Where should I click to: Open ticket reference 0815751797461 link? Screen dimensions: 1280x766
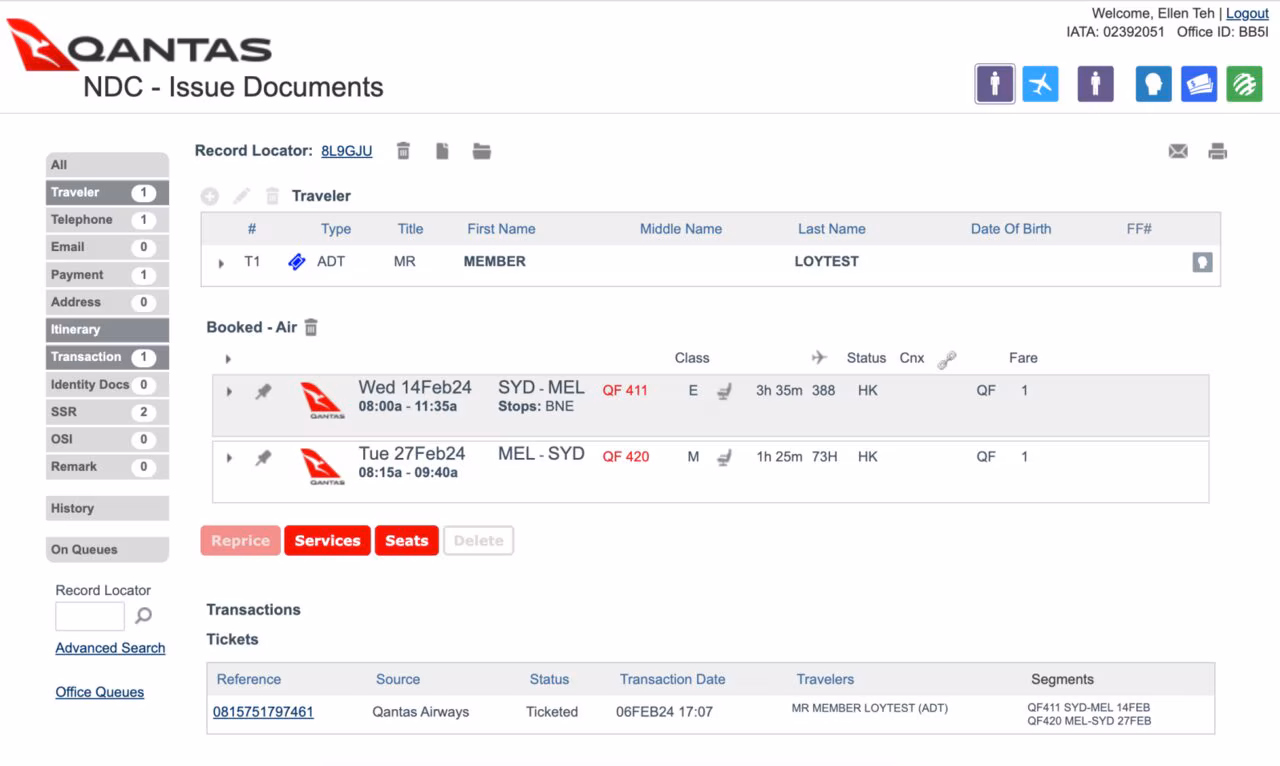(263, 712)
